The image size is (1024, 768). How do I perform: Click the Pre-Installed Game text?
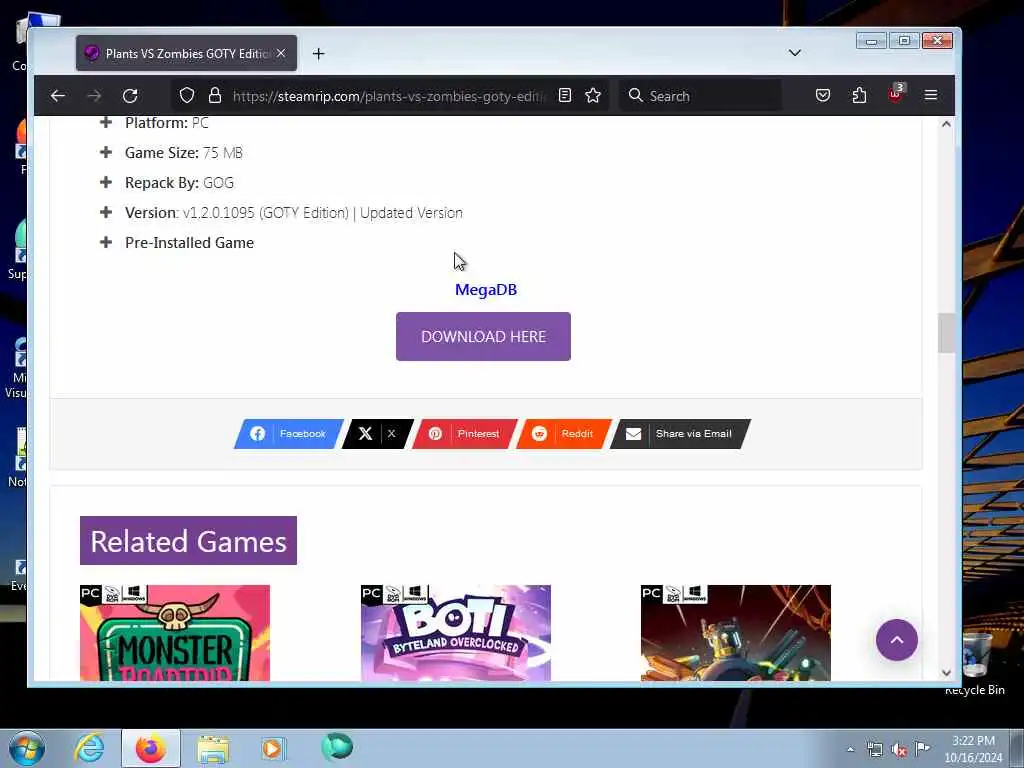(189, 243)
